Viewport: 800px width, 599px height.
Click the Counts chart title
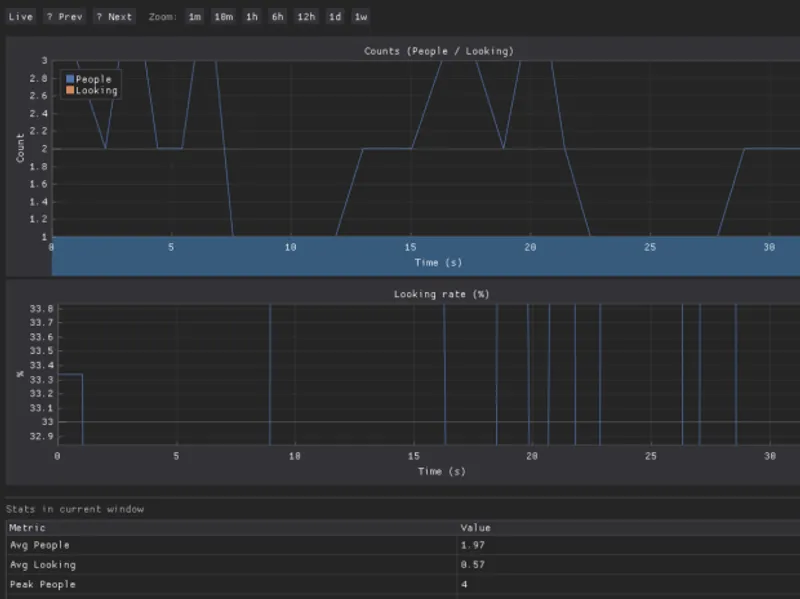click(439, 51)
